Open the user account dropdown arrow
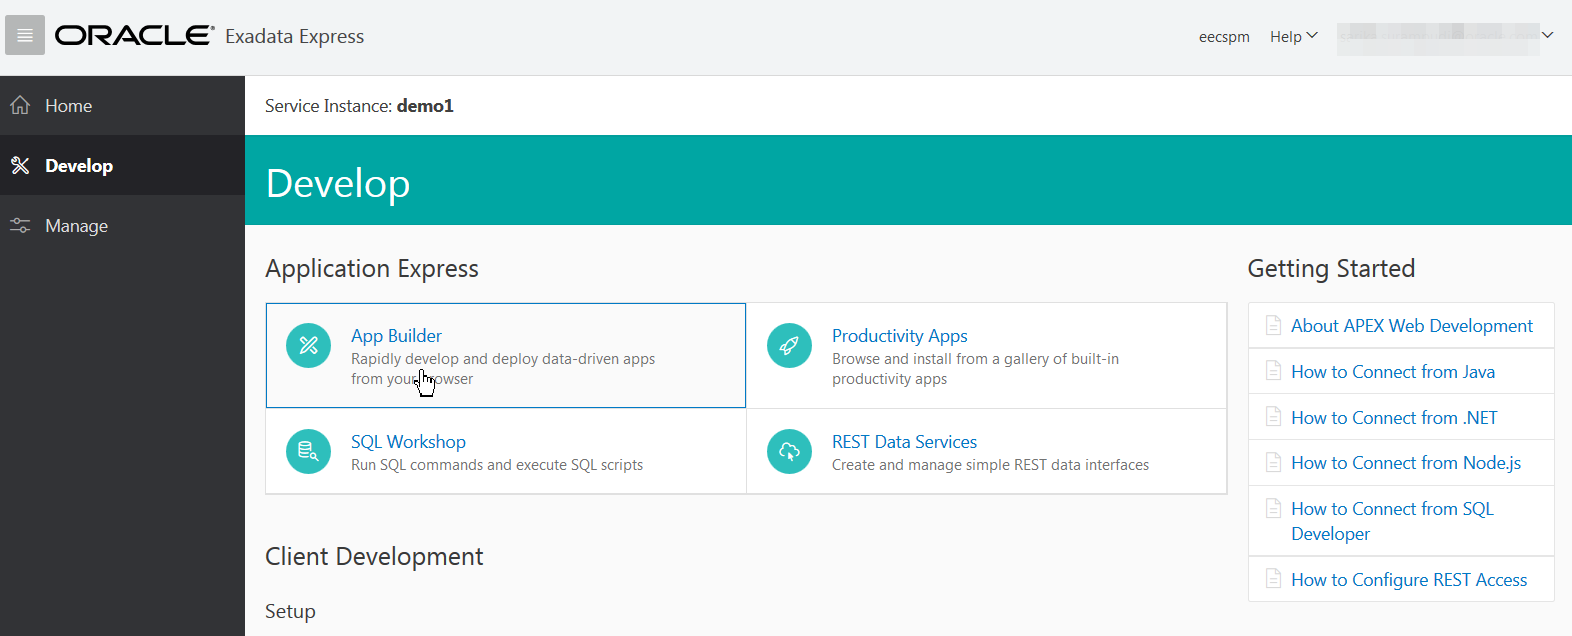This screenshot has height=636, width=1572. (x=1547, y=36)
